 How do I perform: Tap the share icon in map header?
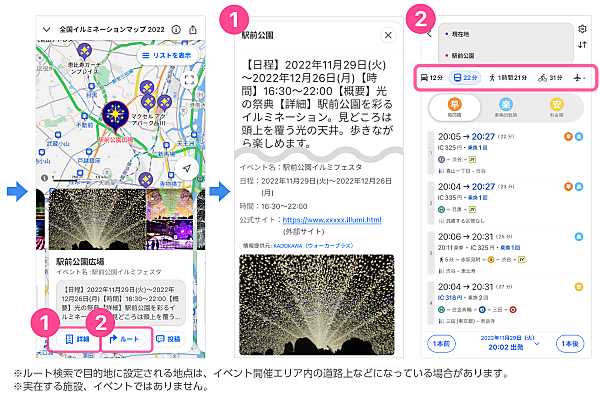coord(193,29)
